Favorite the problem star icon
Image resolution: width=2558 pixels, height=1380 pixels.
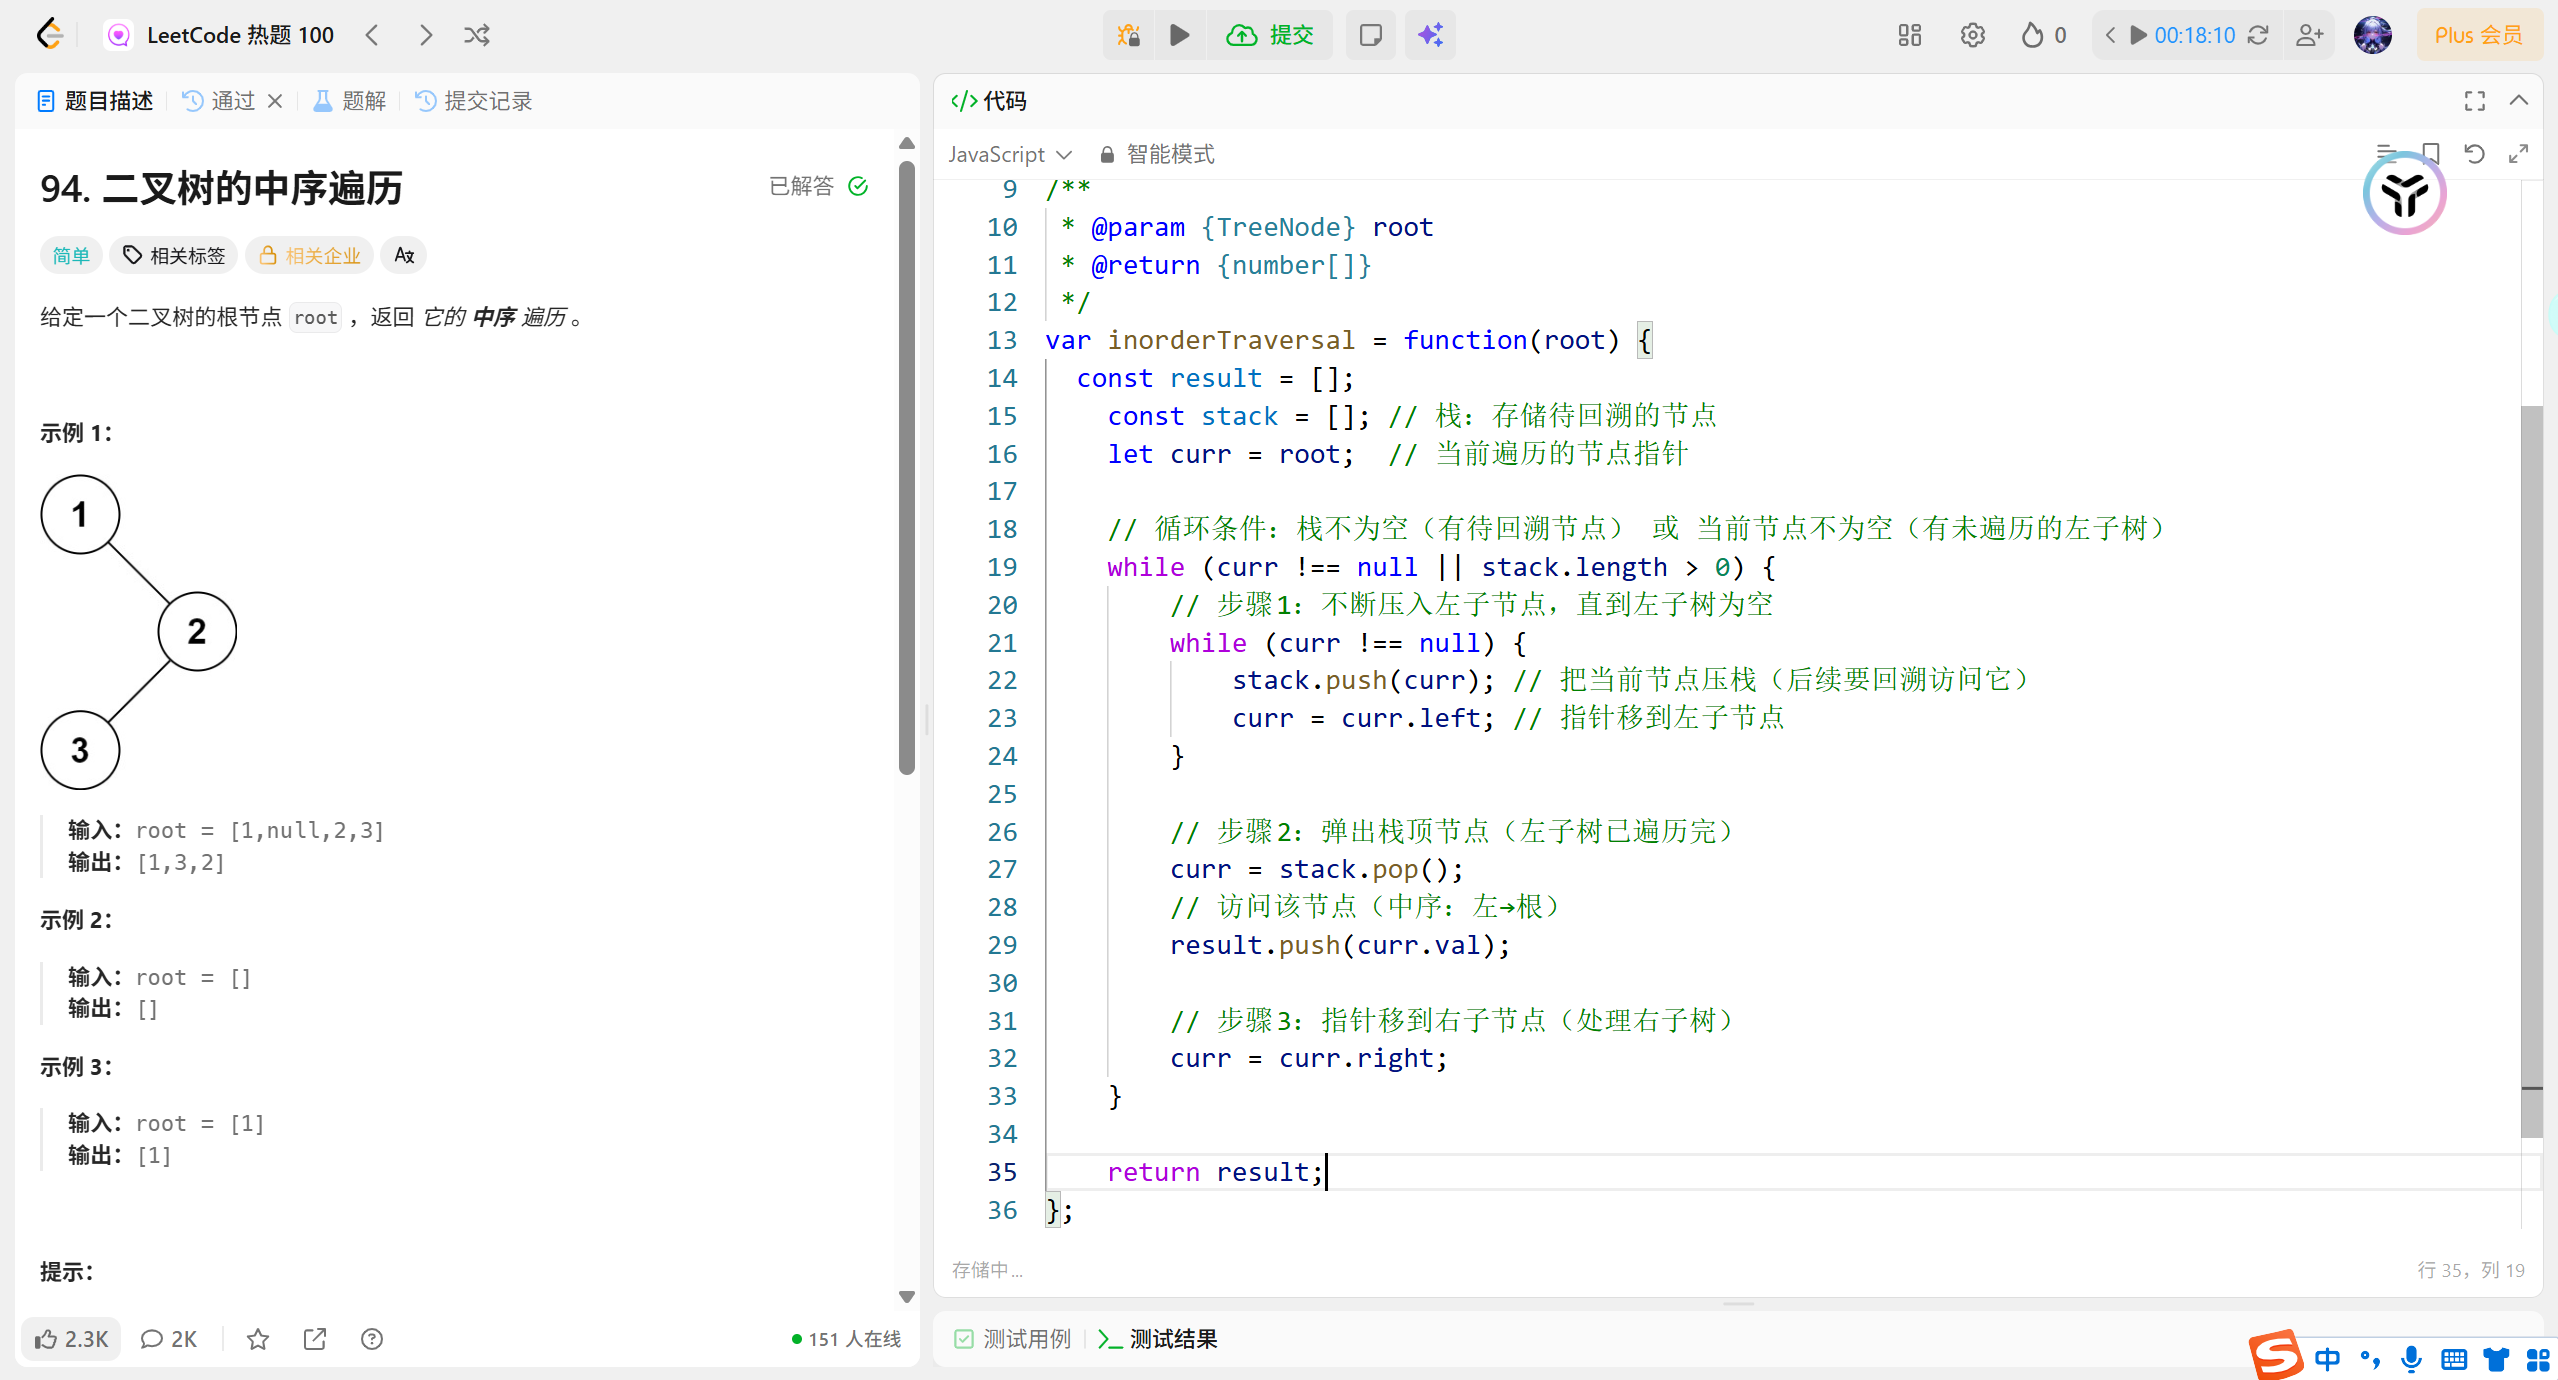click(x=258, y=1339)
